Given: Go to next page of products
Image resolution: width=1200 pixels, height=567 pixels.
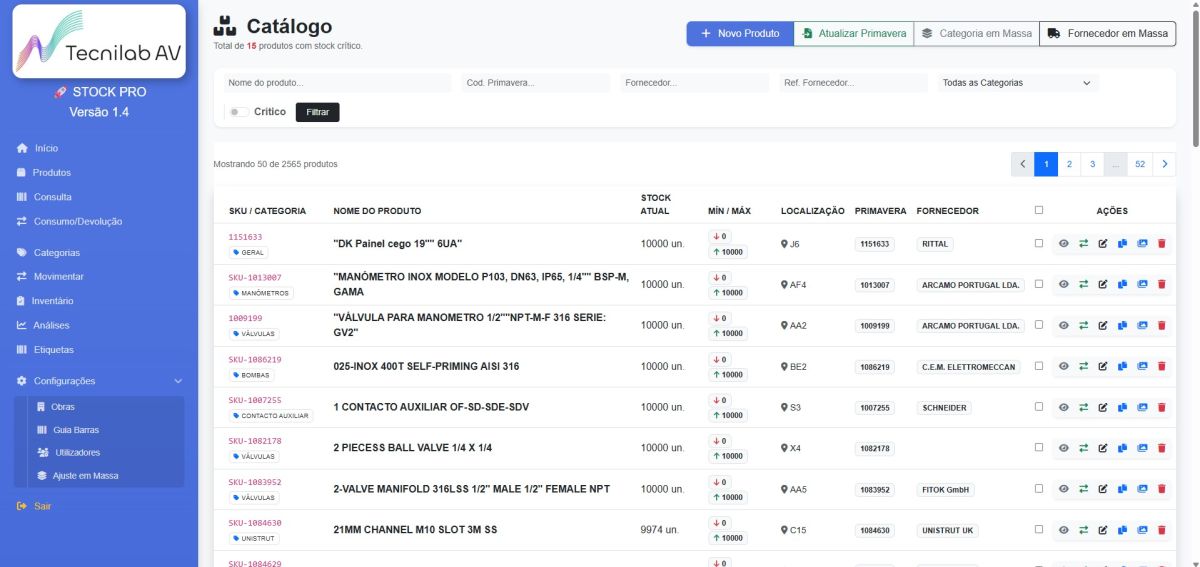Looking at the screenshot, I should (1165, 164).
